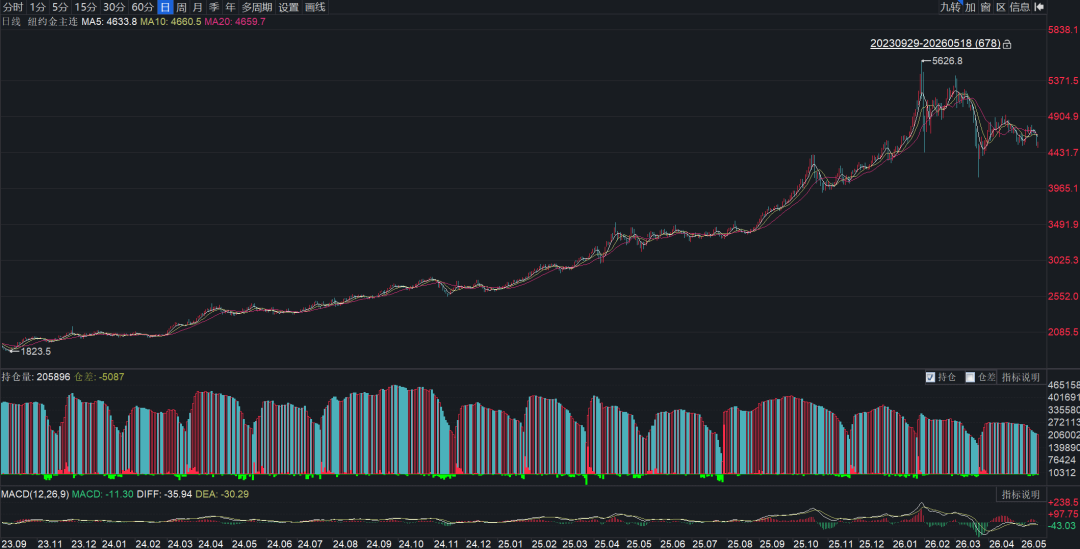The width and height of the screenshot is (1080, 549).
Task: Uncheck the 持仓 checkbox
Action: [931, 377]
